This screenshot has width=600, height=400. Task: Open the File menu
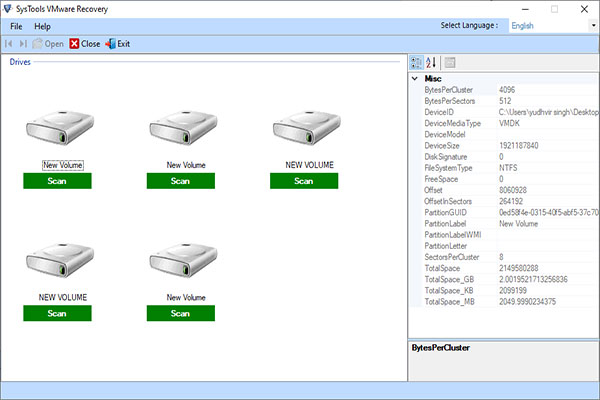[16, 26]
